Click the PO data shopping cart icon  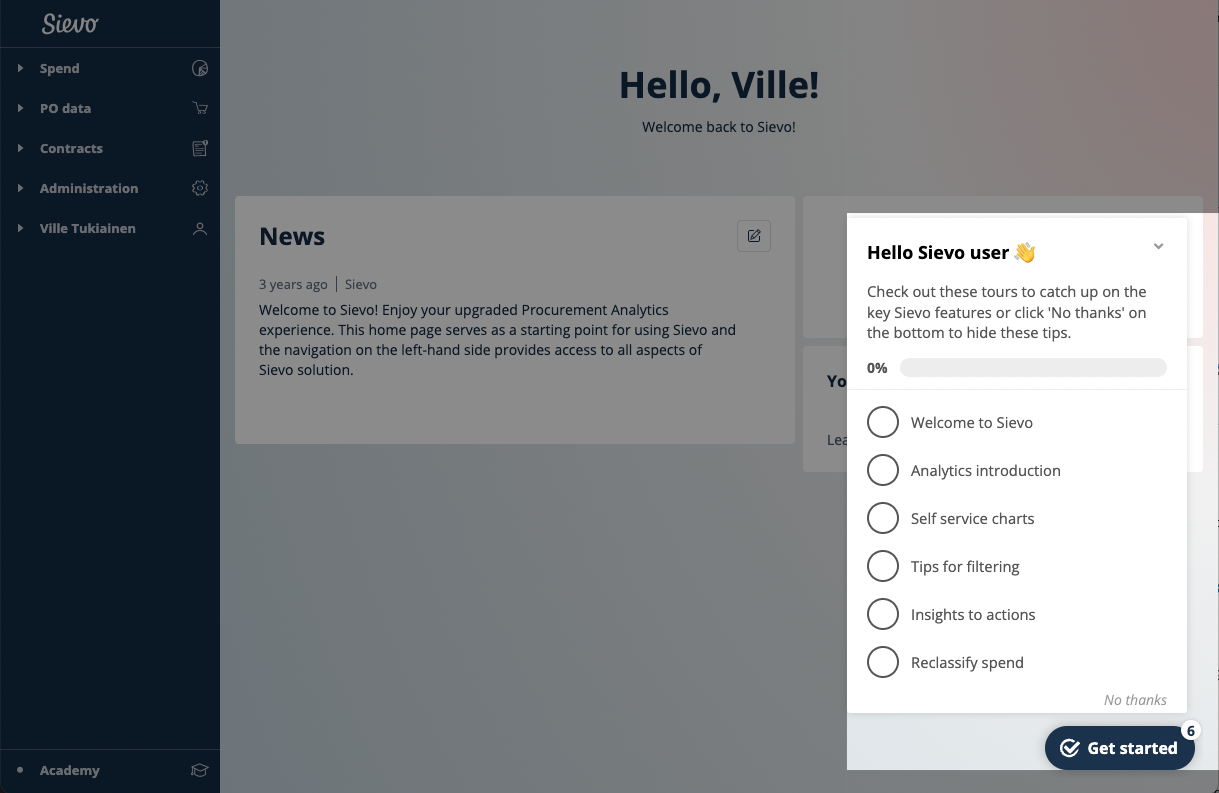click(x=200, y=109)
